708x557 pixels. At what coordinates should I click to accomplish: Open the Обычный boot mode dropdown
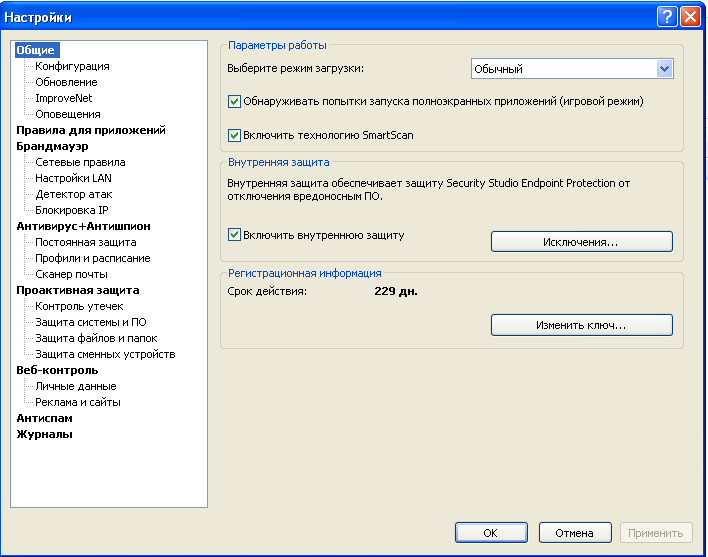pyautogui.click(x=572, y=69)
